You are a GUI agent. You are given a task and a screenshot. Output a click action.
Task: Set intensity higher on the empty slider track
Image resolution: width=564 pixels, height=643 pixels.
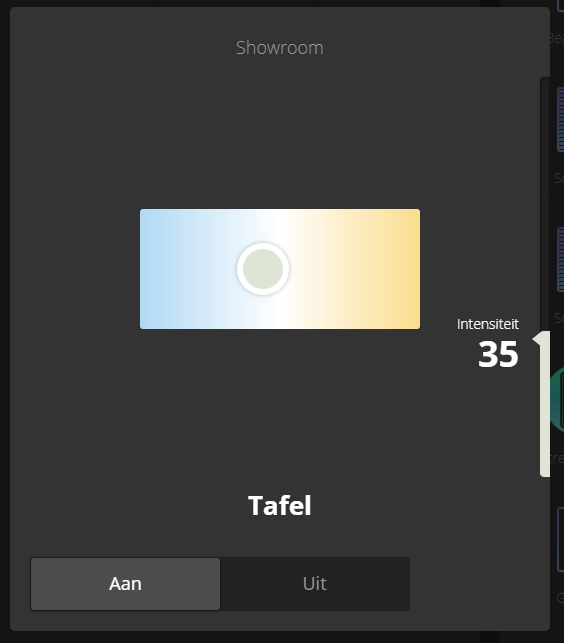(545, 205)
